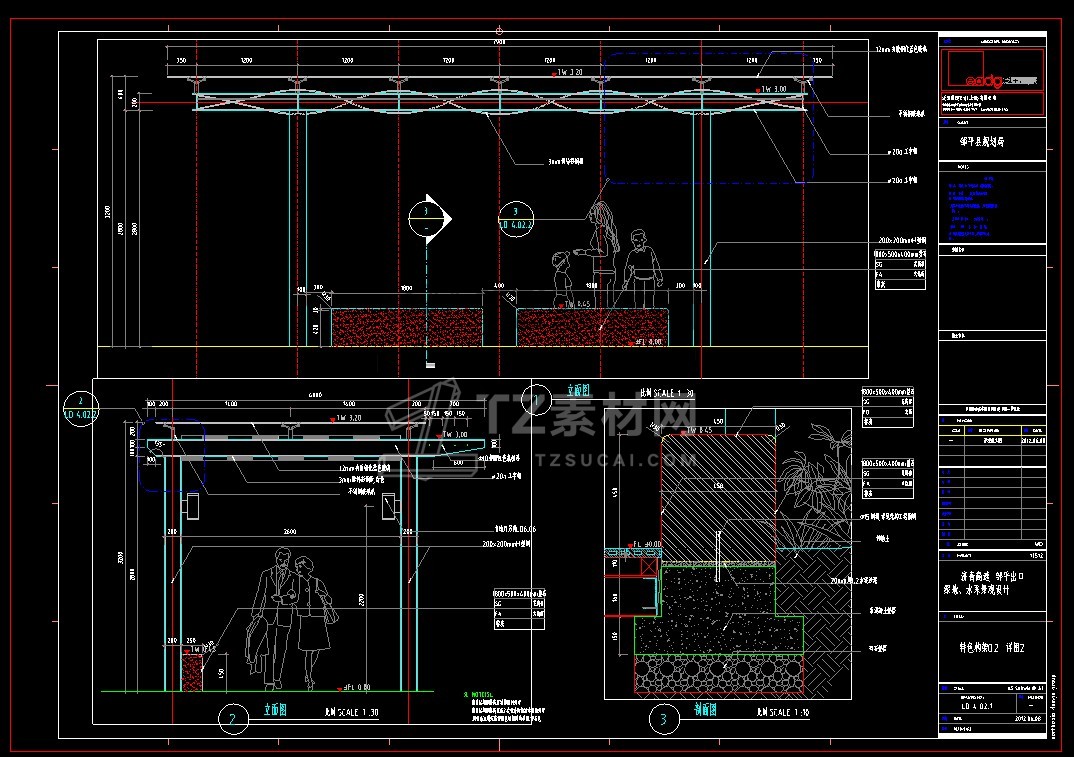Select the 2600 dimension in elevation 2
Screen dimensions: 1074x757
290,532
